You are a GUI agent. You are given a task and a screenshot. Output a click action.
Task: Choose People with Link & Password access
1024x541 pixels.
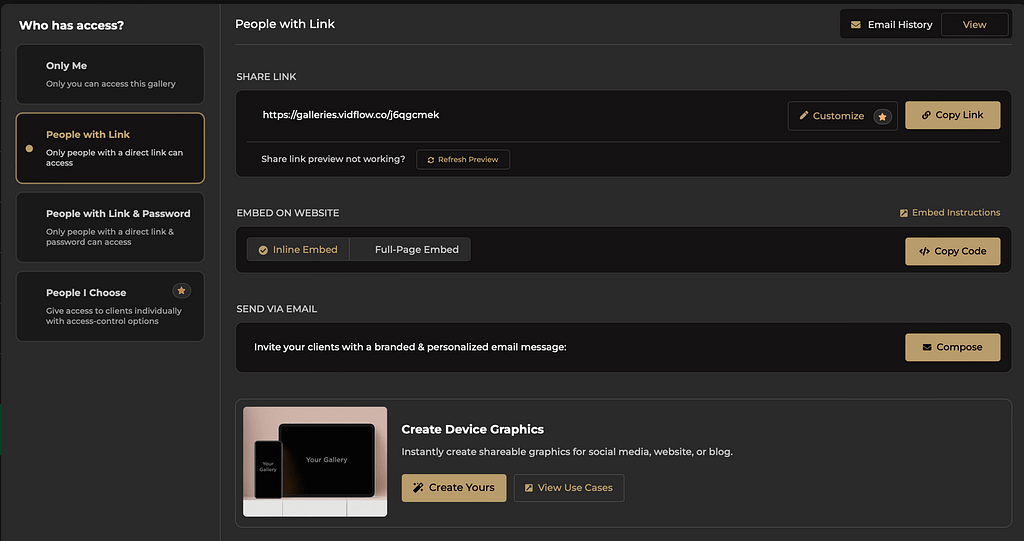(x=110, y=227)
